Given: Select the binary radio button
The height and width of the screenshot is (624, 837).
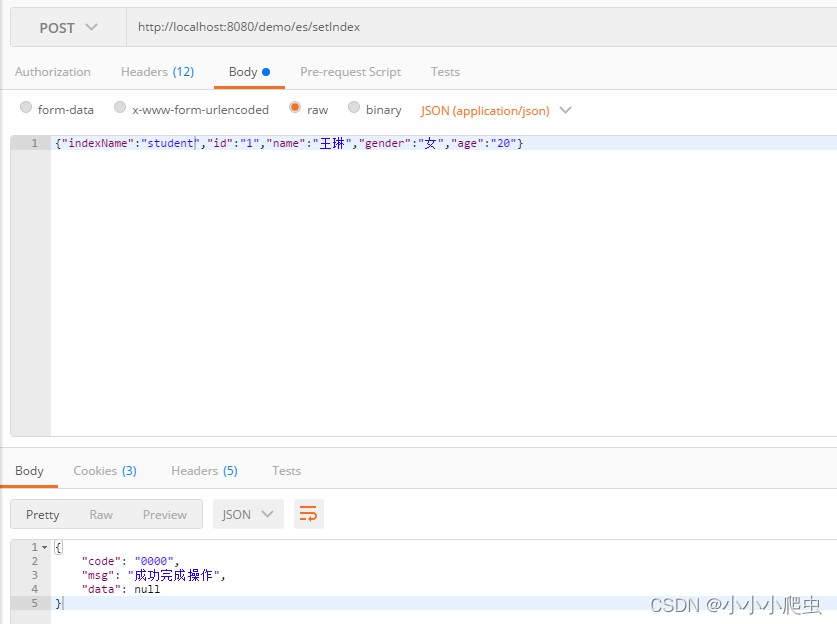Looking at the screenshot, I should (354, 107).
